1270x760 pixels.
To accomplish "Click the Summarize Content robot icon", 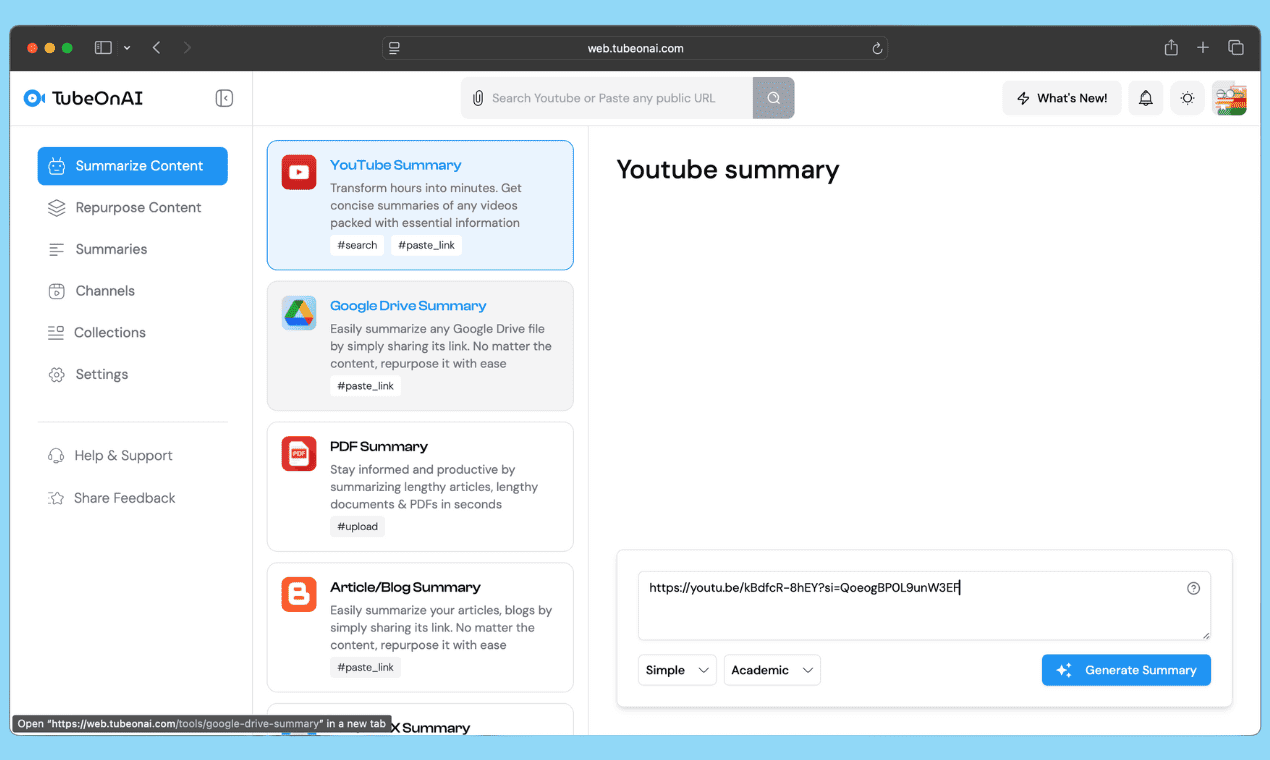I will 57,166.
